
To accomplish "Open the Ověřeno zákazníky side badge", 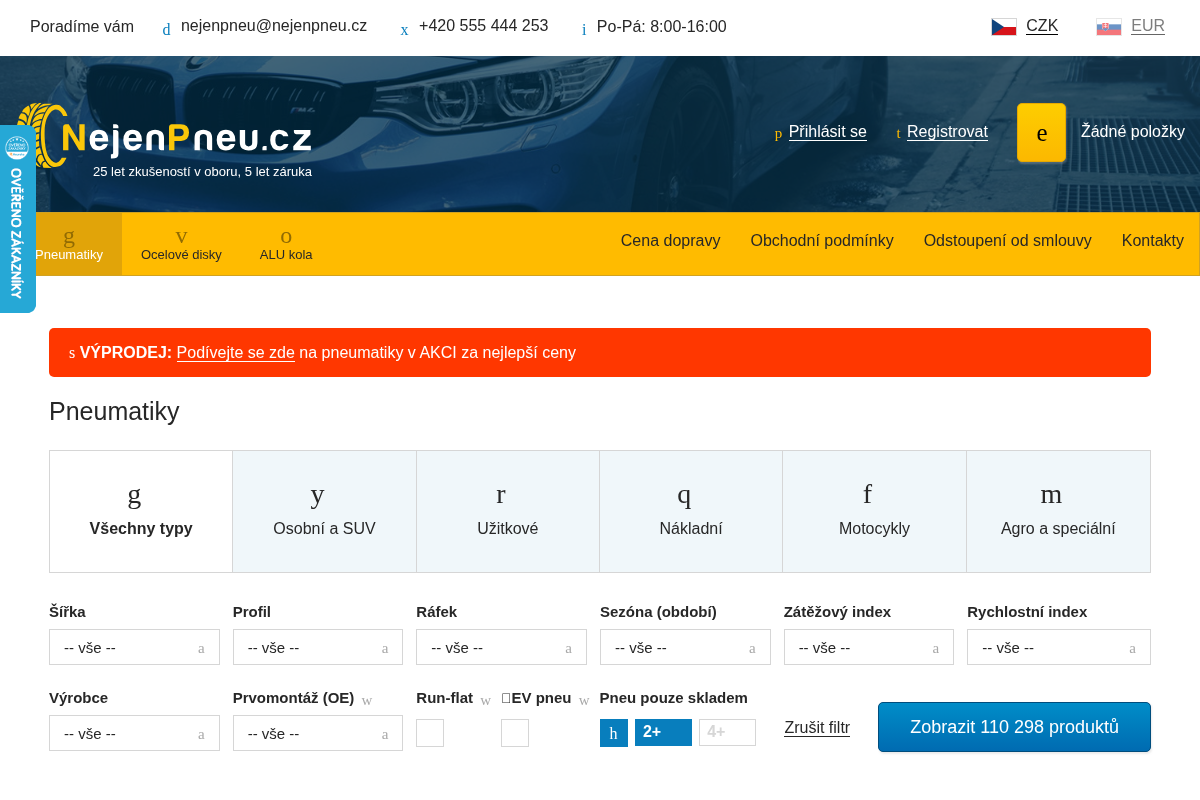I will click(17, 219).
